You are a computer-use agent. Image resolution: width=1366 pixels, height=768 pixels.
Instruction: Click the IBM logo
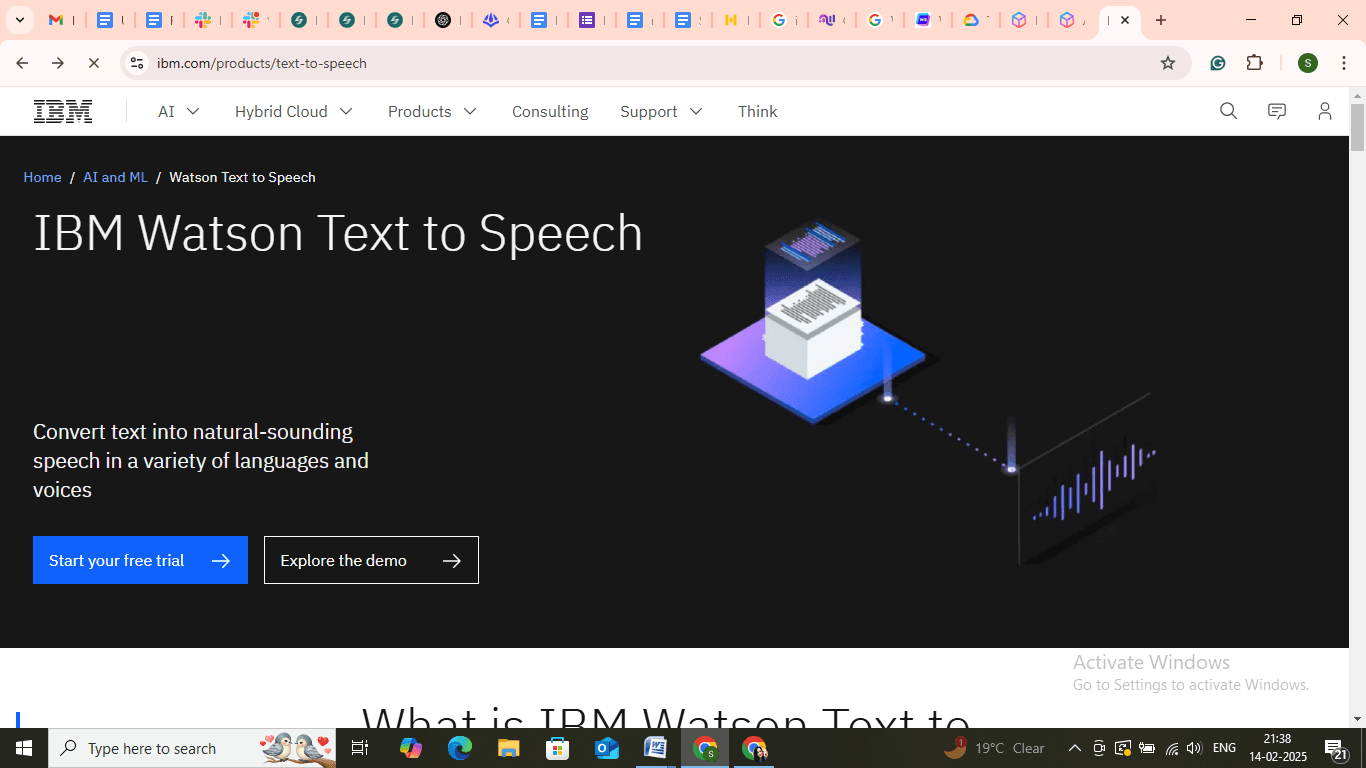coord(63,111)
